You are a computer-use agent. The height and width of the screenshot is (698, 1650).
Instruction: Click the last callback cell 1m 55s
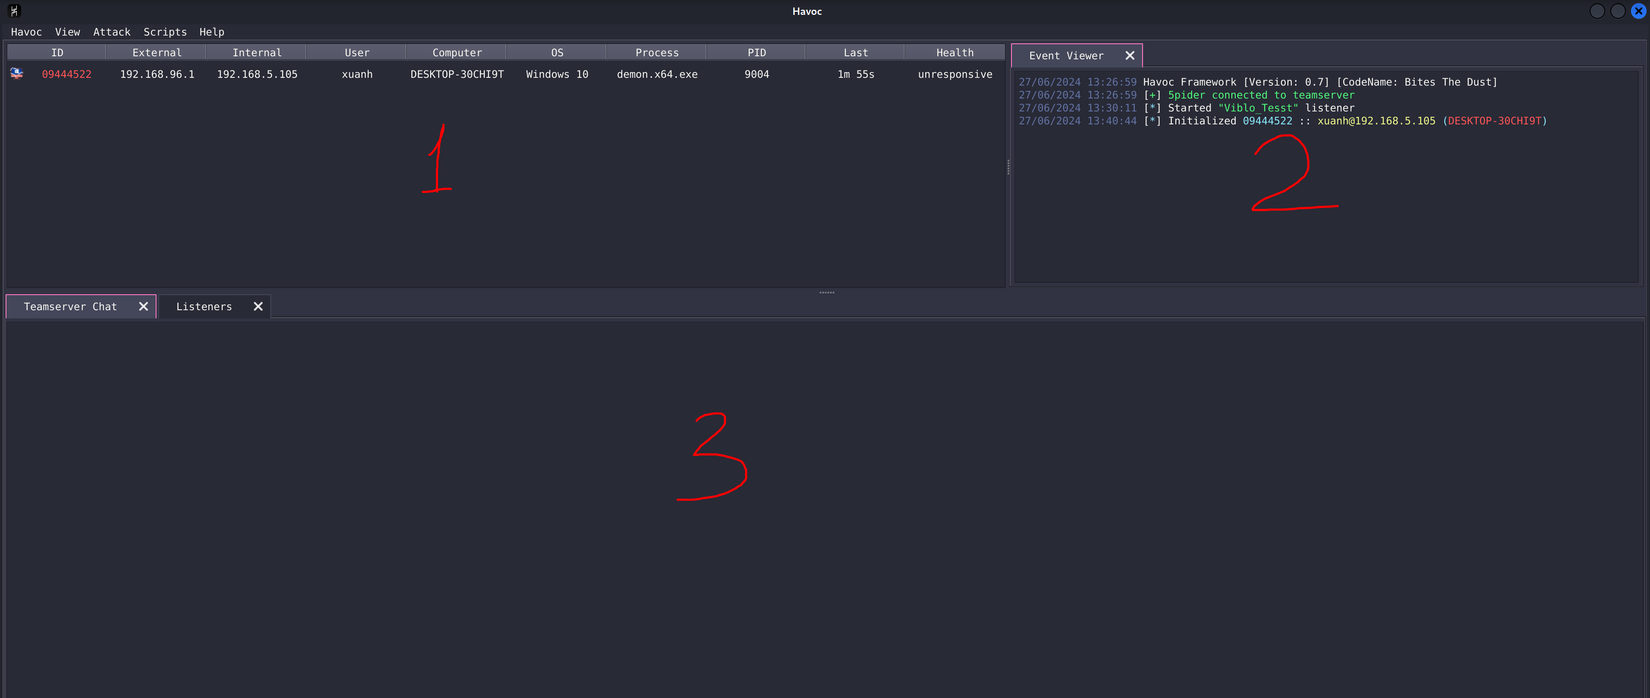856,74
